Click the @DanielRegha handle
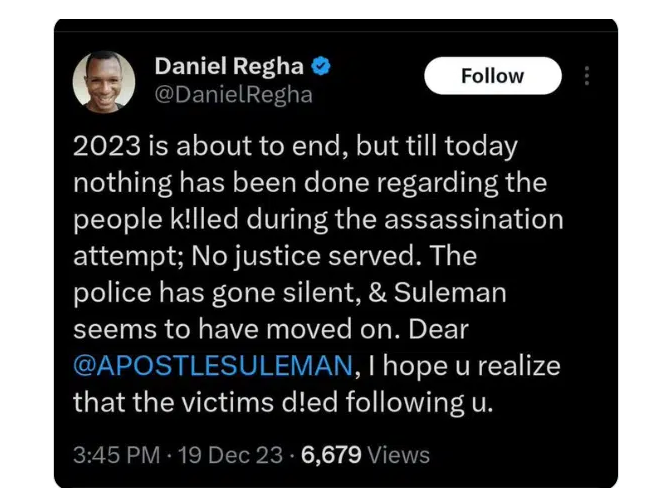Image resolution: width=668 pixels, height=502 pixels. tap(233, 95)
